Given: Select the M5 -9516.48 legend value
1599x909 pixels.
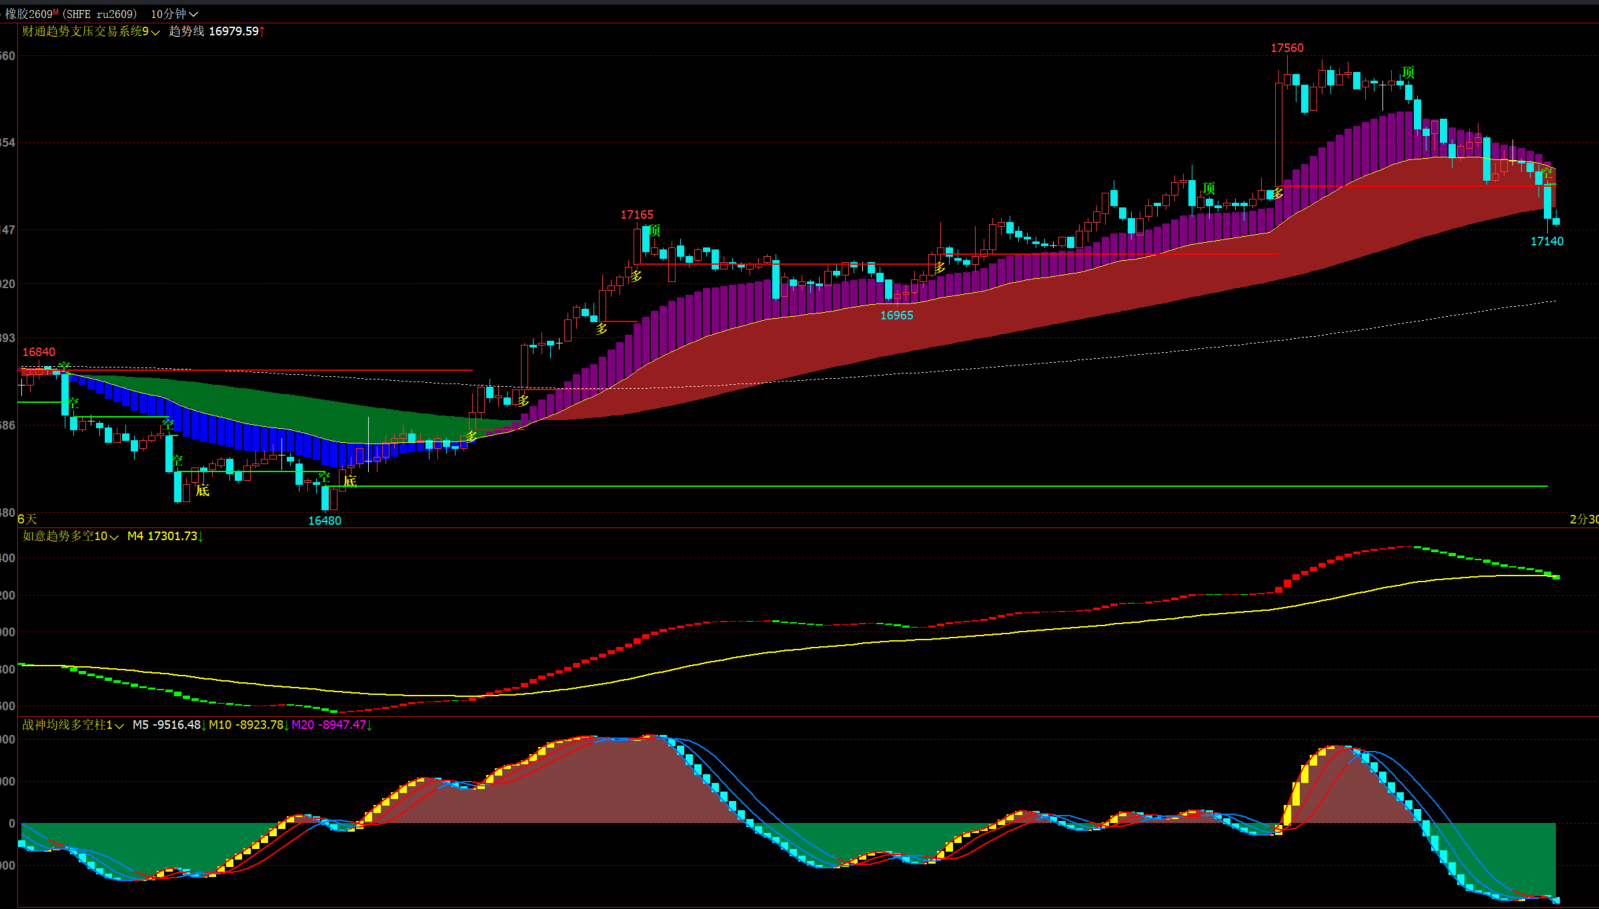Looking at the screenshot, I should tap(167, 725).
